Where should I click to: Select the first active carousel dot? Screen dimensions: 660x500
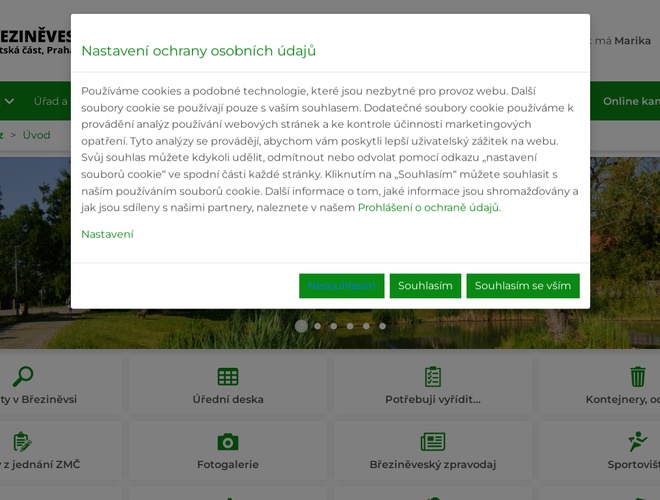coord(301,326)
